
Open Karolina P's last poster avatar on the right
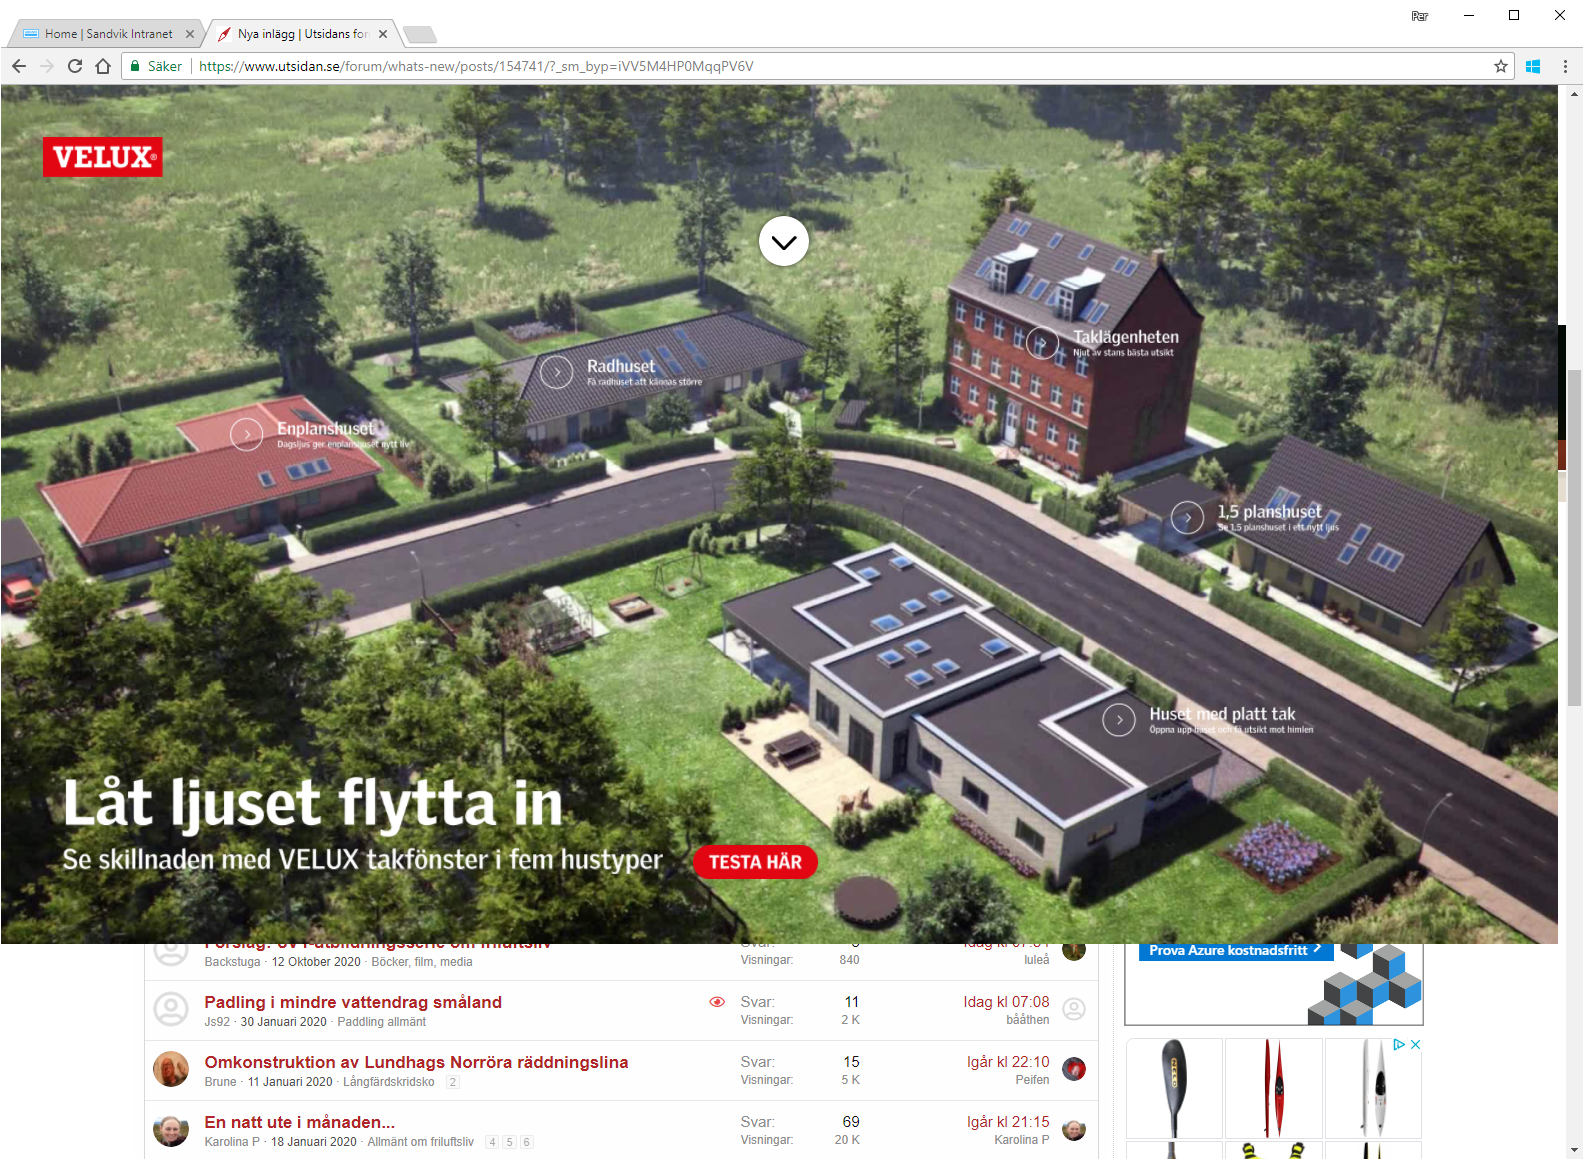click(x=1074, y=1130)
